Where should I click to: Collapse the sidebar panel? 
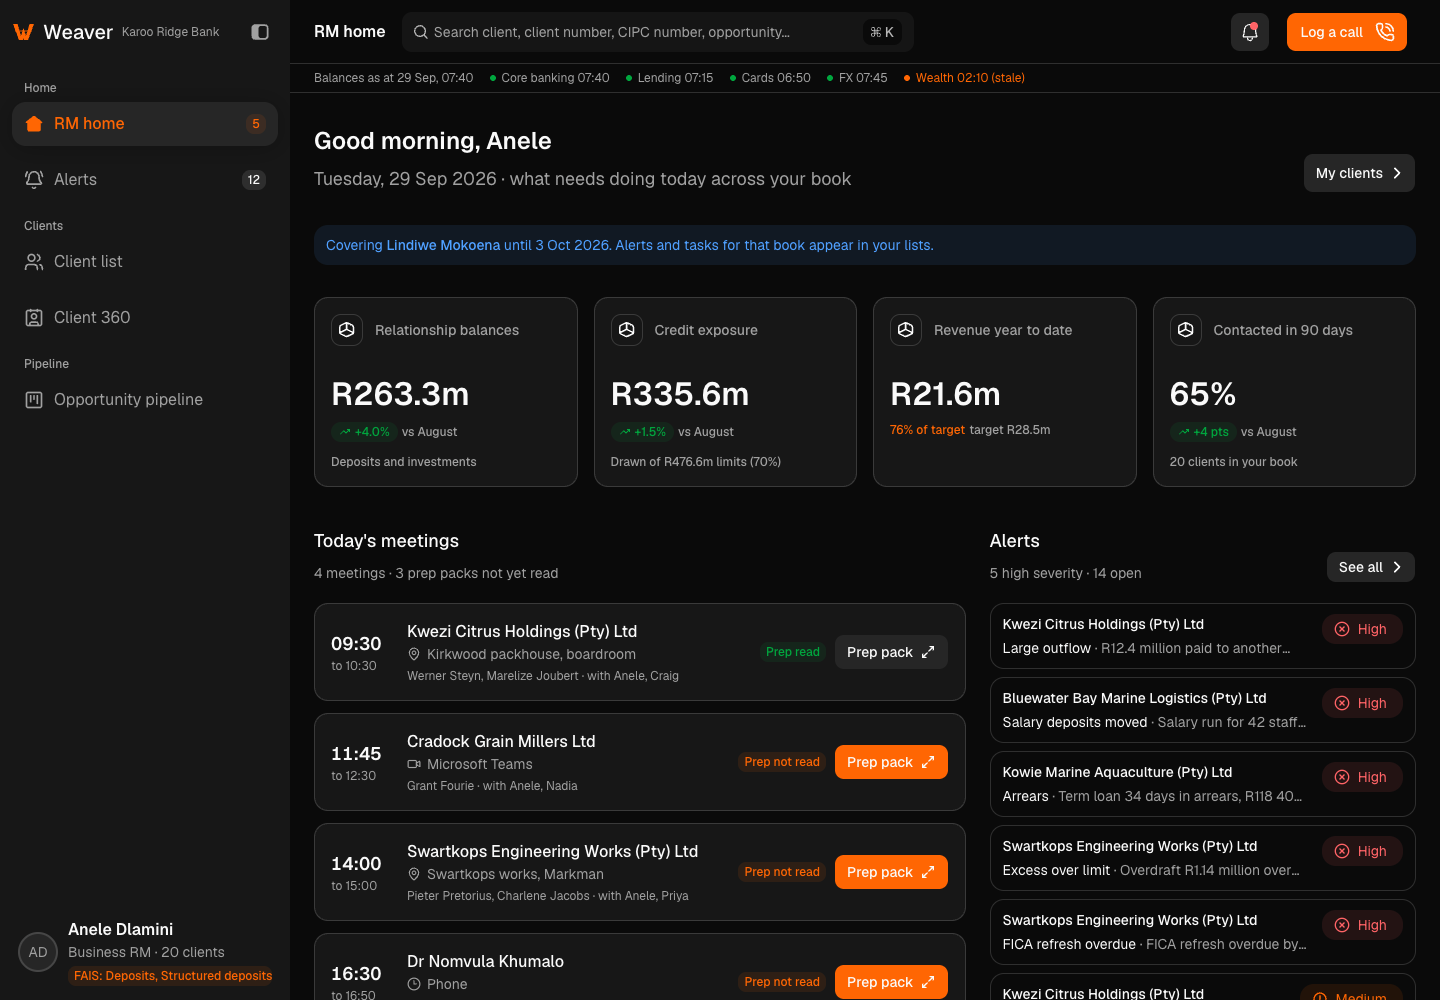260,32
